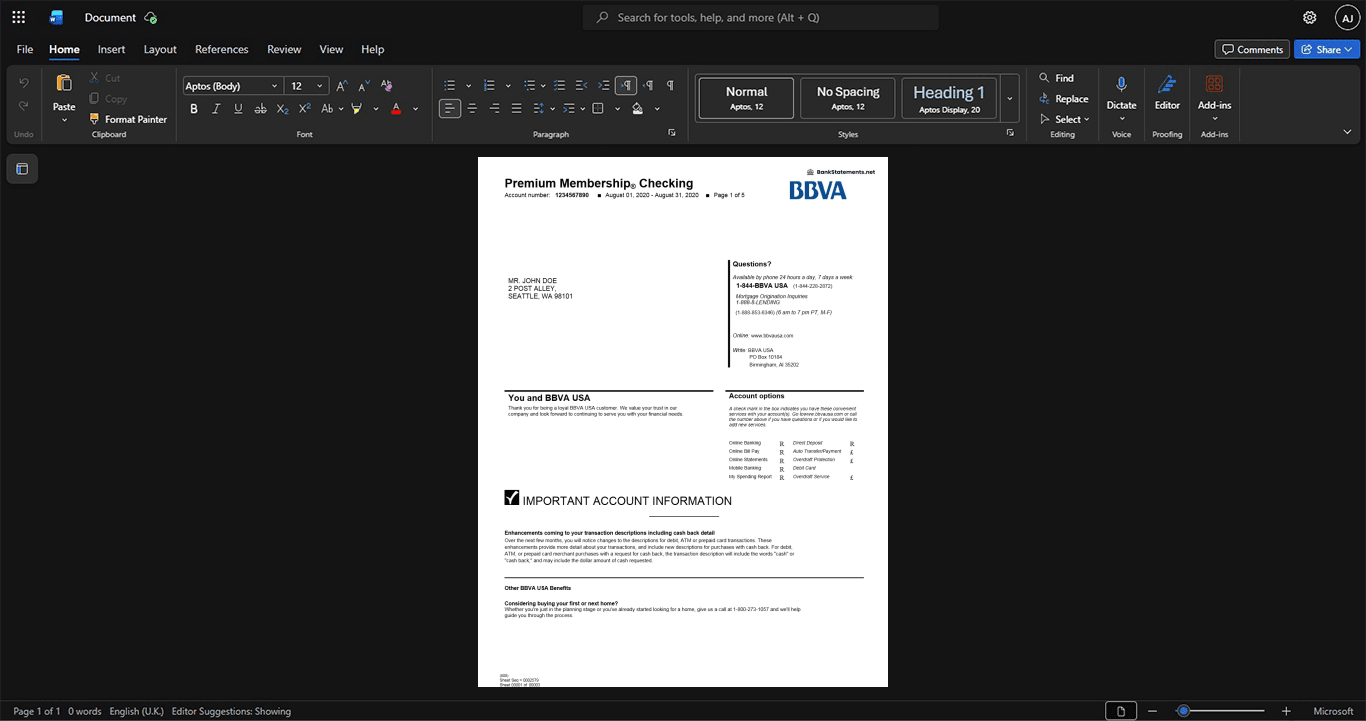Open the Select dropdown in Editing

(1064, 119)
